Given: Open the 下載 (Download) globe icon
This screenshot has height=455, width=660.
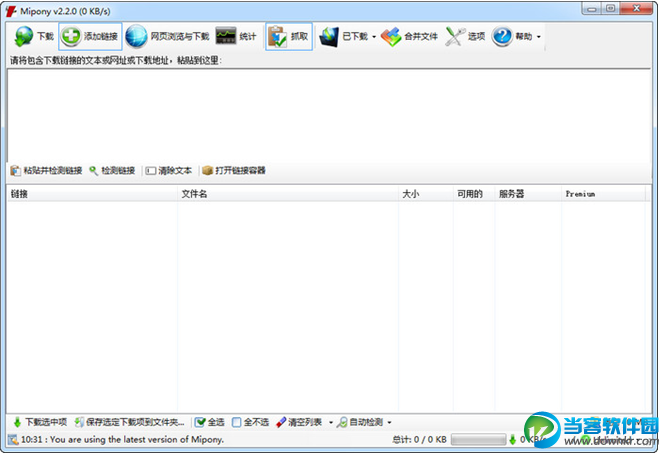Looking at the screenshot, I should tap(24, 37).
